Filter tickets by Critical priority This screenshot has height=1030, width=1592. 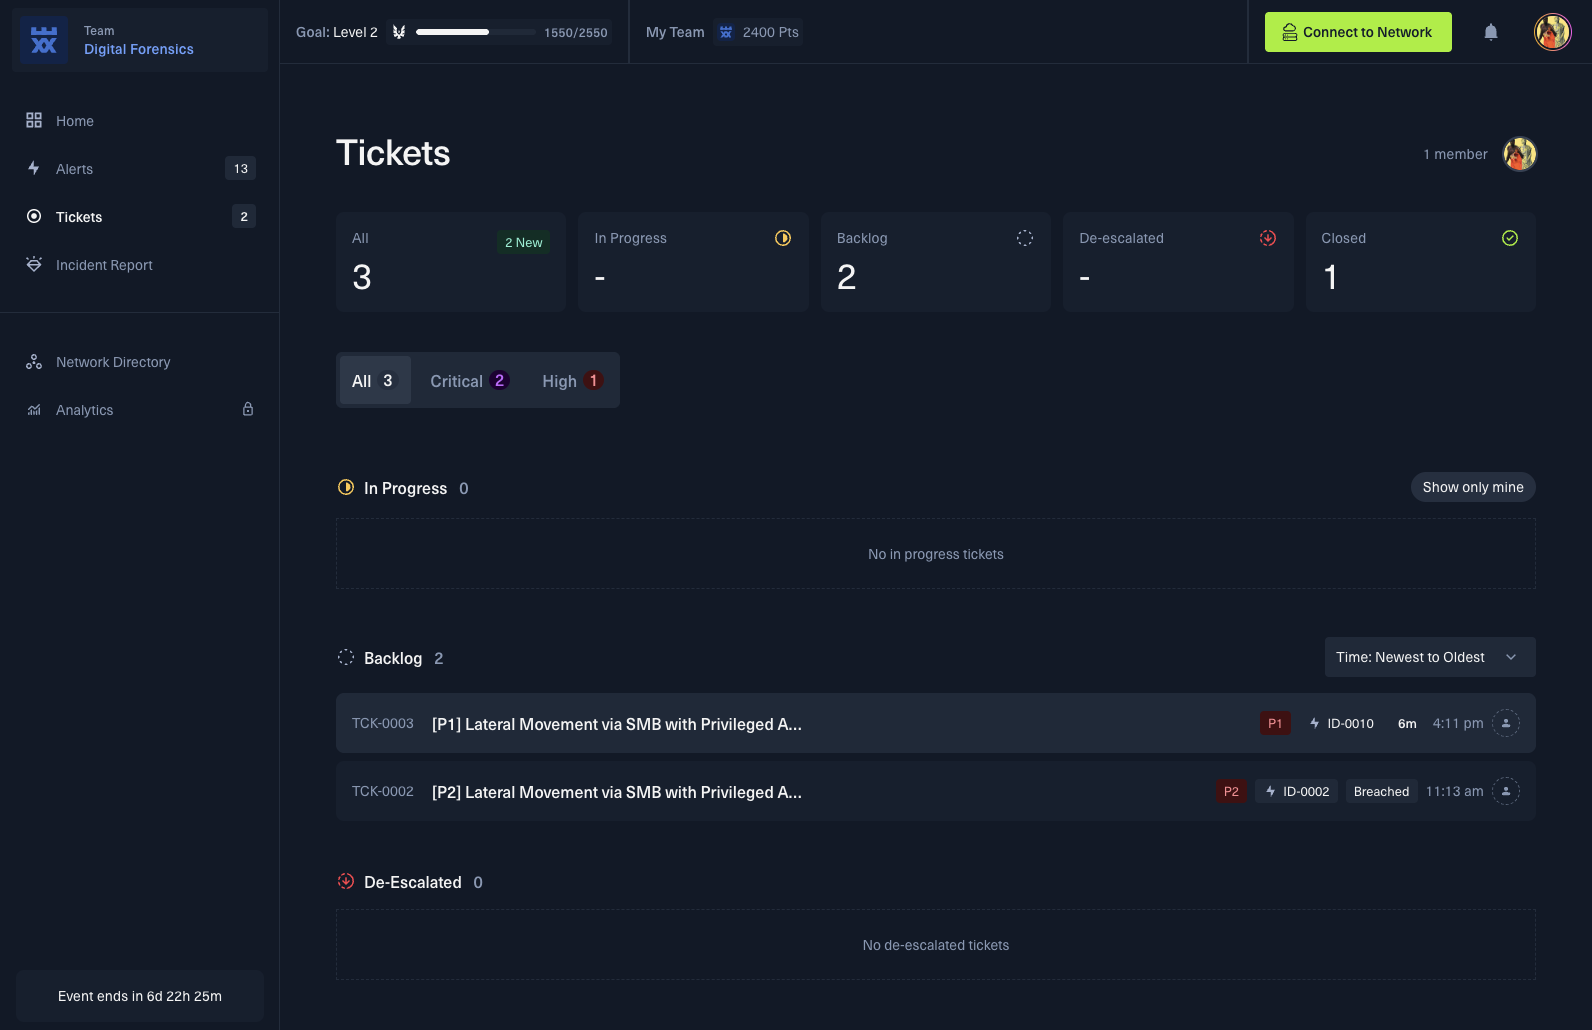coord(469,381)
